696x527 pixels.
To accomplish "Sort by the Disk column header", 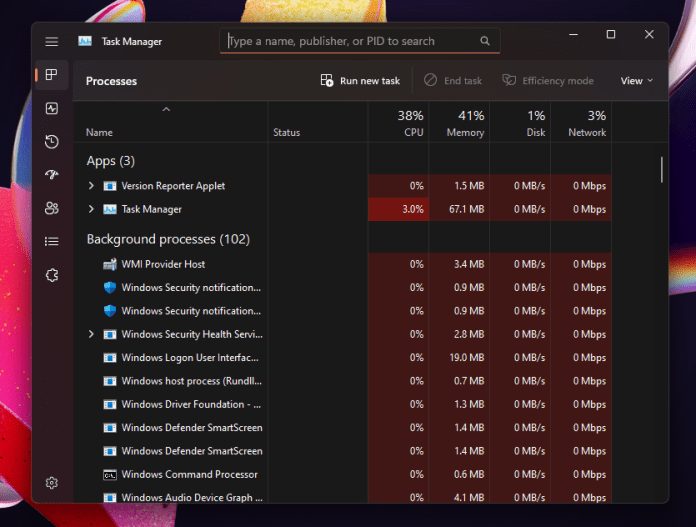I will tap(520, 123).
